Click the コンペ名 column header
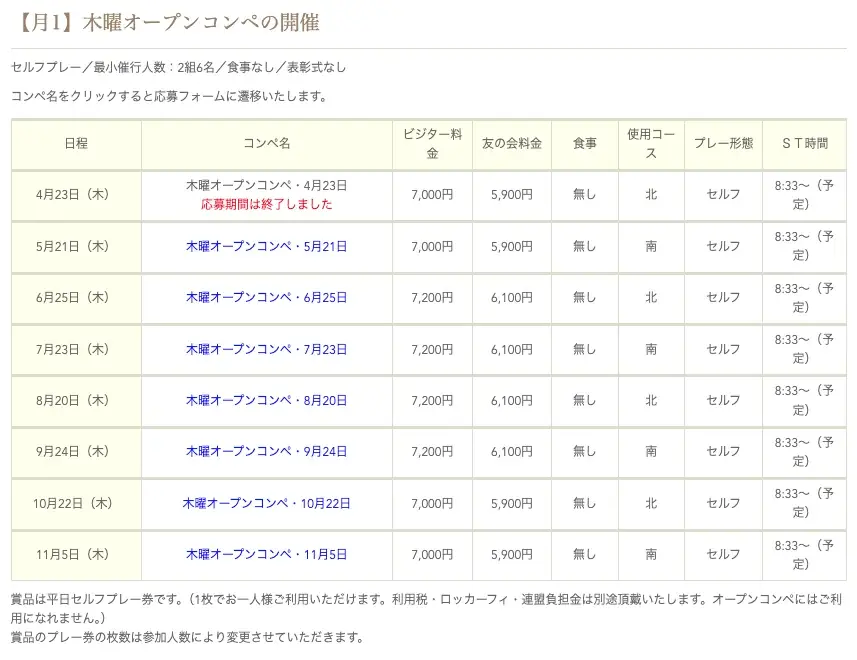This screenshot has width=857, height=660. click(266, 143)
